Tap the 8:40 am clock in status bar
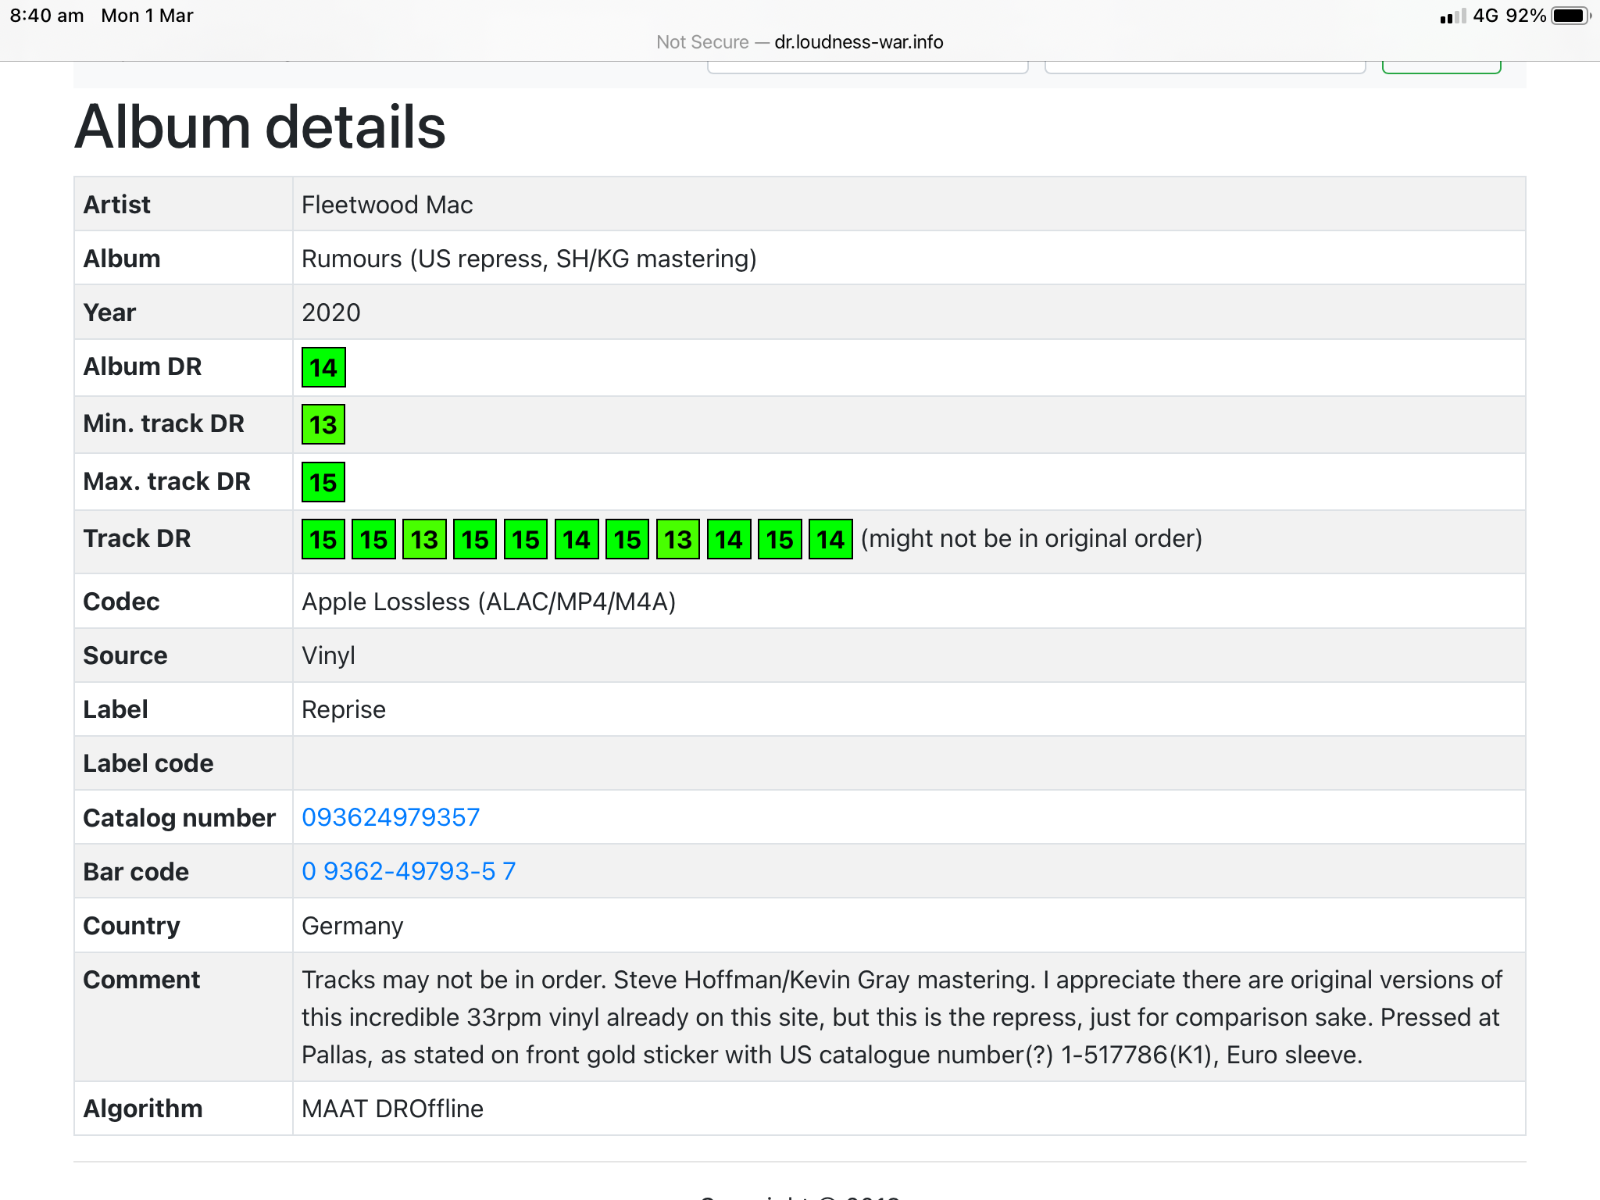This screenshot has height=1200, width=1600. [x=47, y=16]
